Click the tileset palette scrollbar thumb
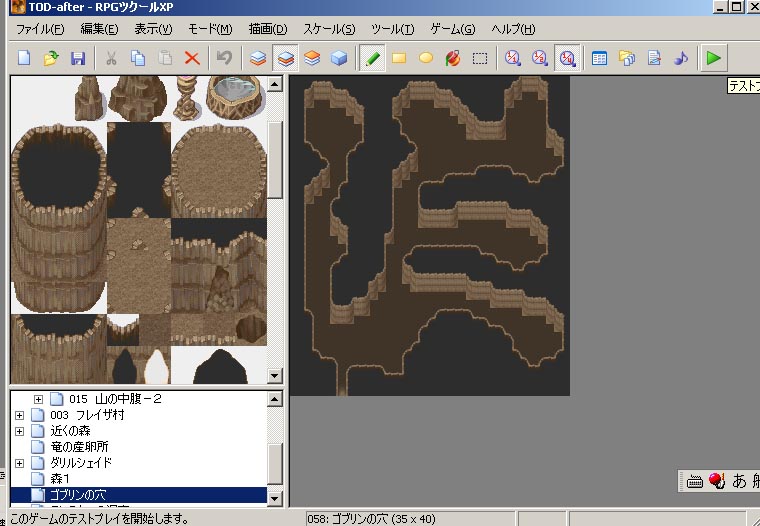Screen dimensions: 760x526 275,160
